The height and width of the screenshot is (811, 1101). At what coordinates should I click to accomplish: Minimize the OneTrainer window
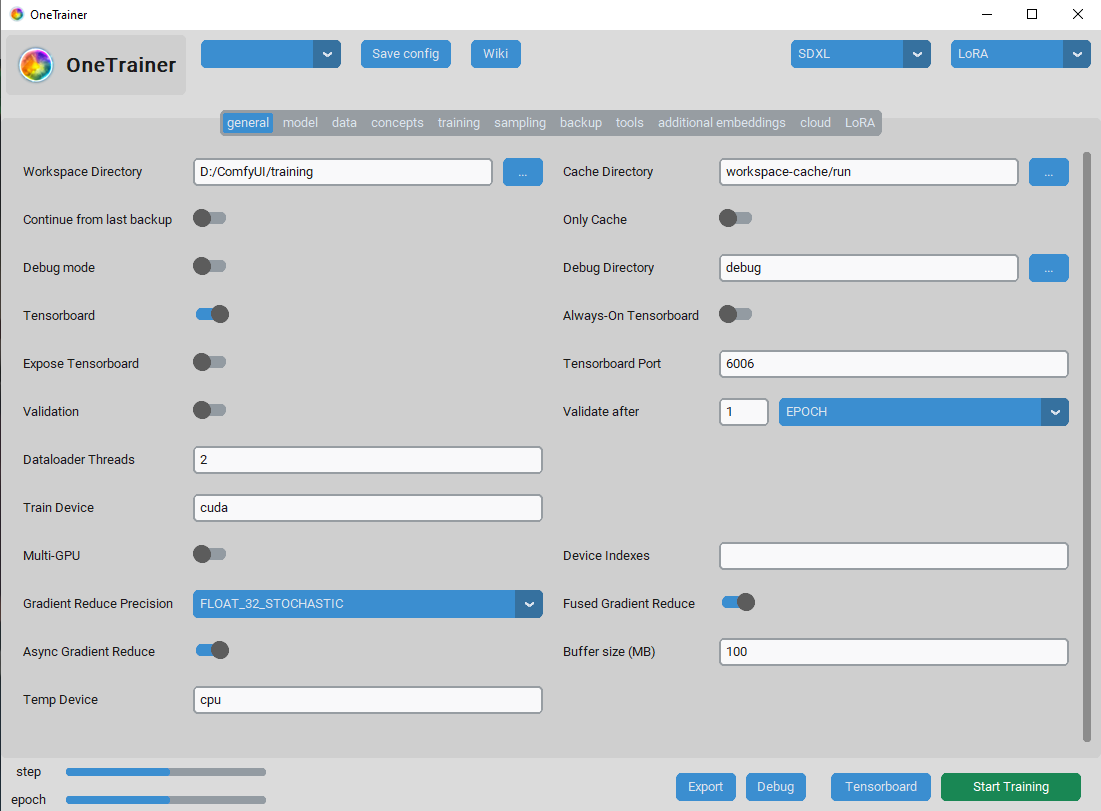[987, 14]
